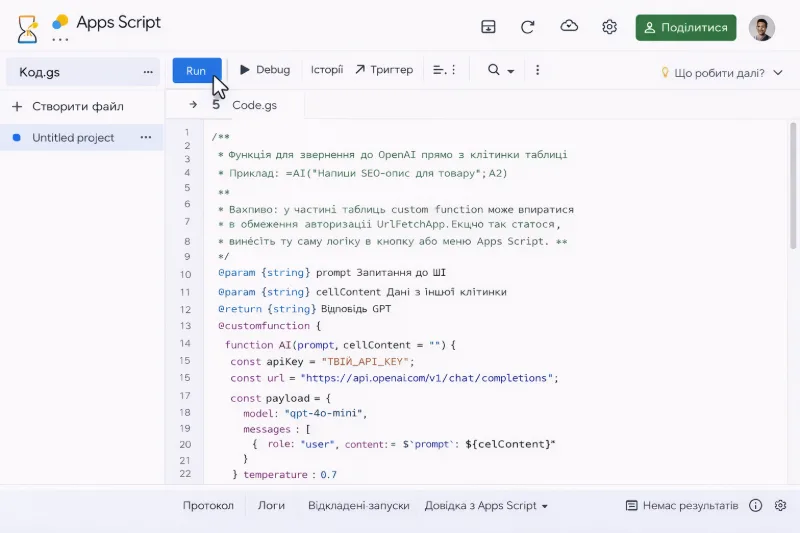Click the info circle icon in status bar
800x533 pixels.
756,505
